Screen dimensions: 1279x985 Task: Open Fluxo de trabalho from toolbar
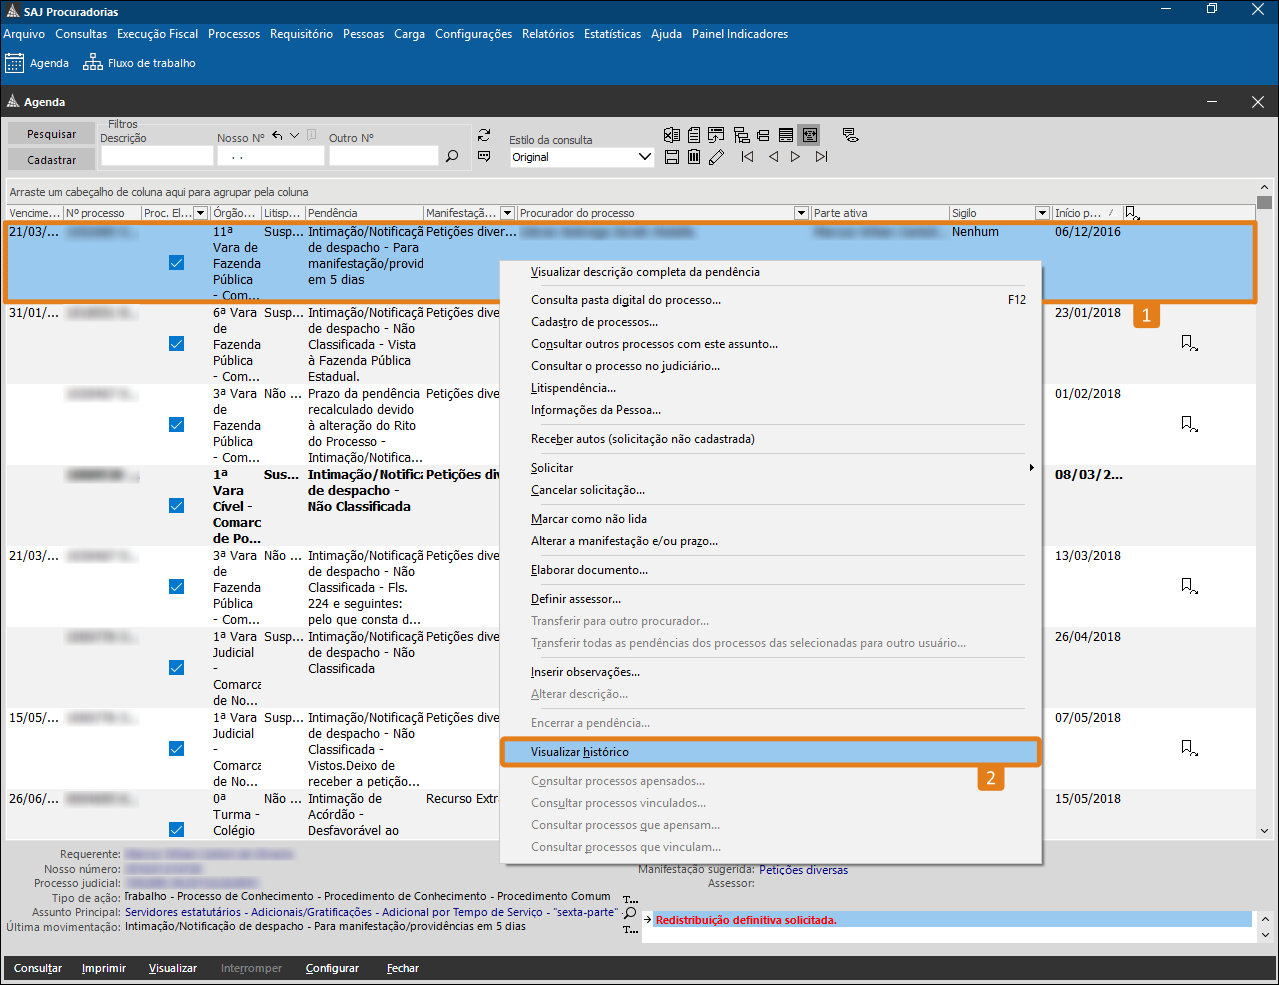[x=139, y=63]
